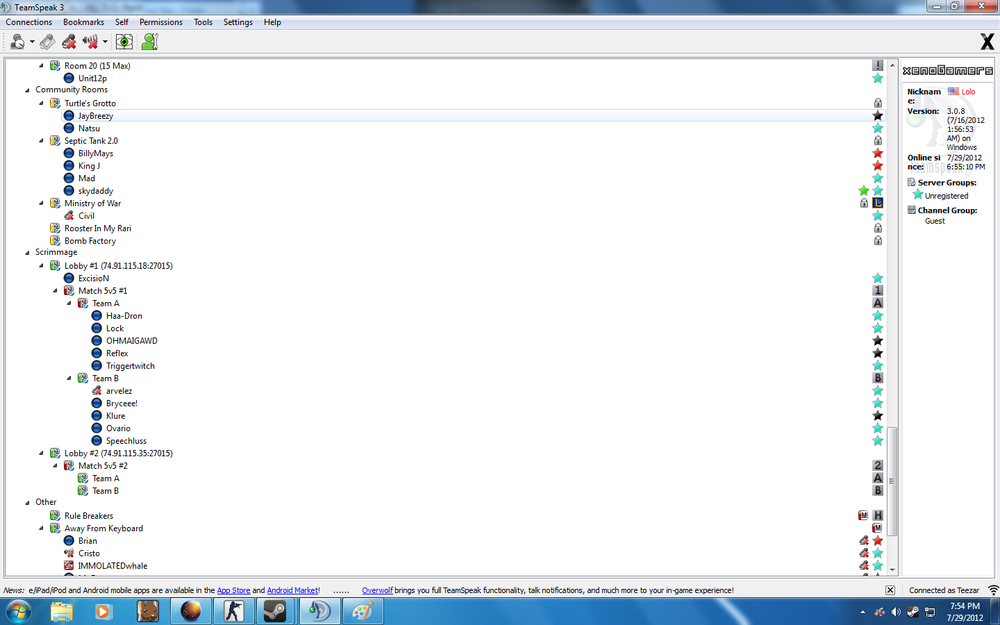Viewport: 1000px width, 625px height.
Task: Click the US flag next to Lolo
Action: (953, 92)
